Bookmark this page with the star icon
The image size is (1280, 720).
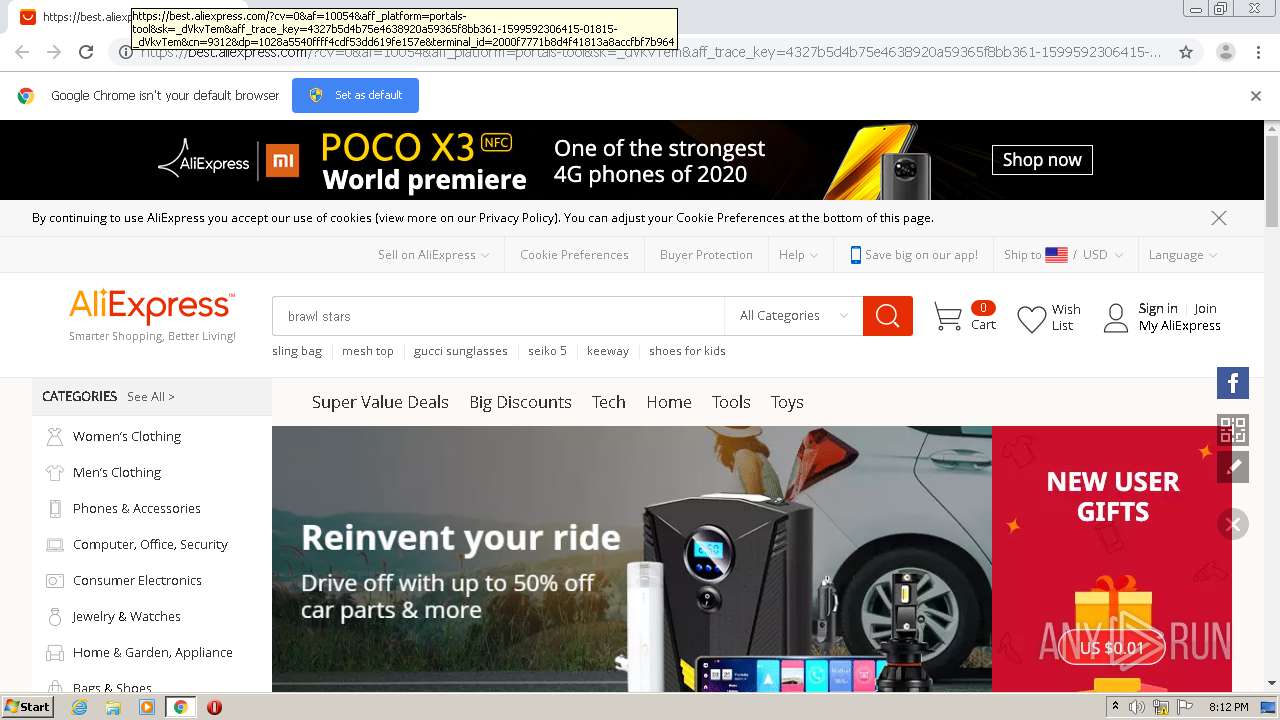[1186, 52]
